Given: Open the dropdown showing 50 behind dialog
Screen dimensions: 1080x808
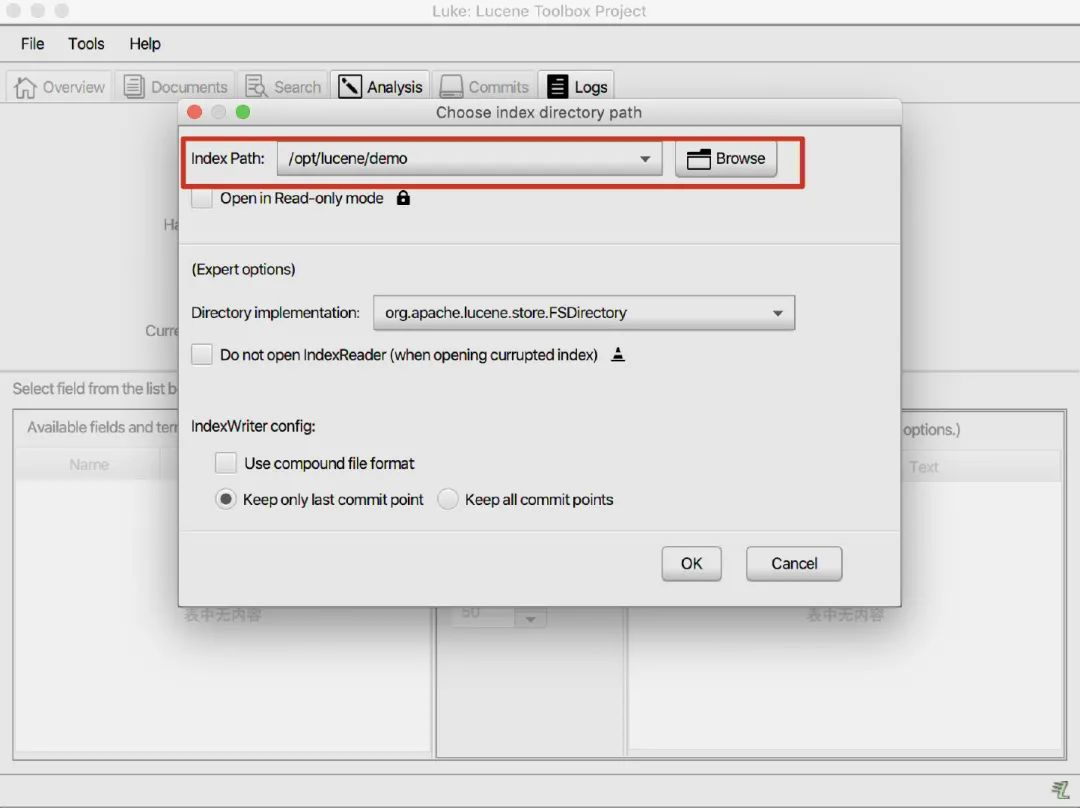Looking at the screenshot, I should tap(530, 618).
